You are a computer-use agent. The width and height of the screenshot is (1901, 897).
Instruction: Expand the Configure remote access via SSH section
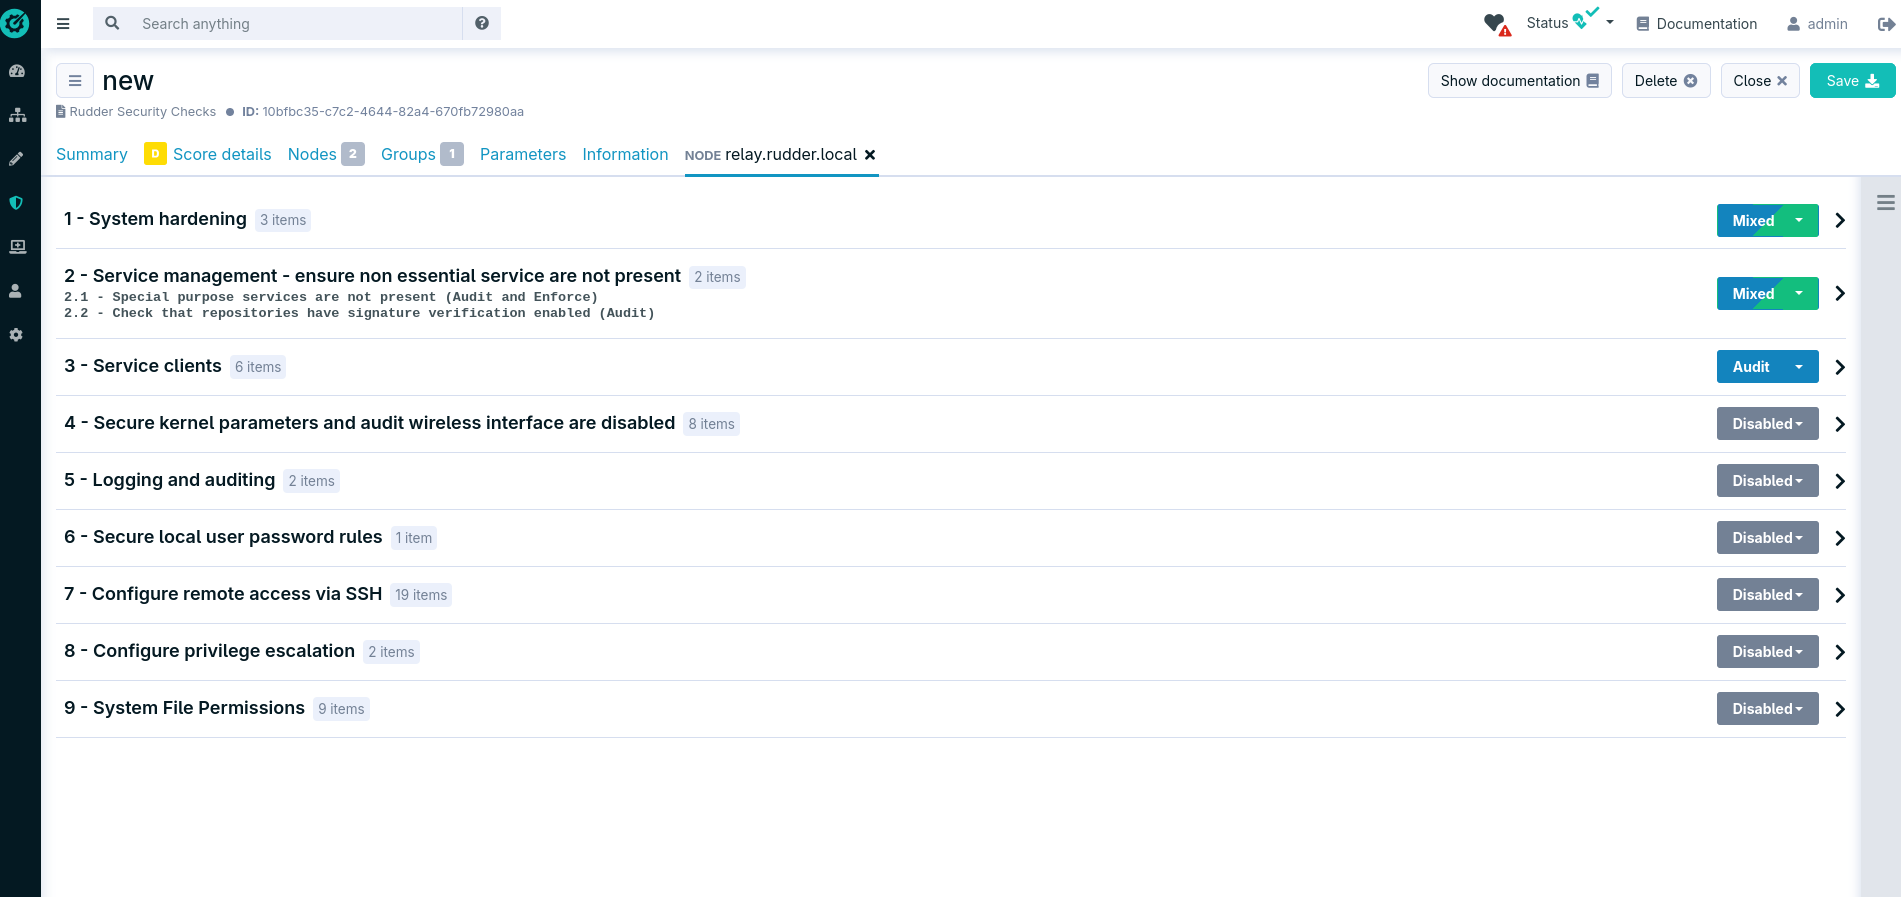pos(1839,595)
